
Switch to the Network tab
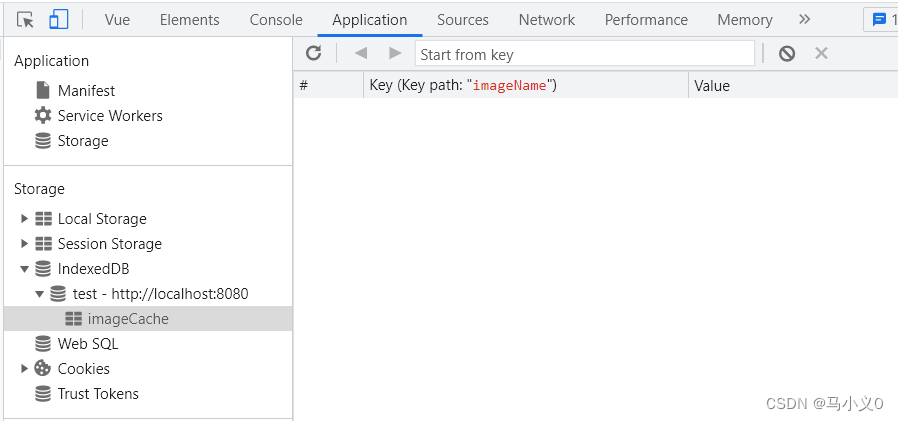547,20
